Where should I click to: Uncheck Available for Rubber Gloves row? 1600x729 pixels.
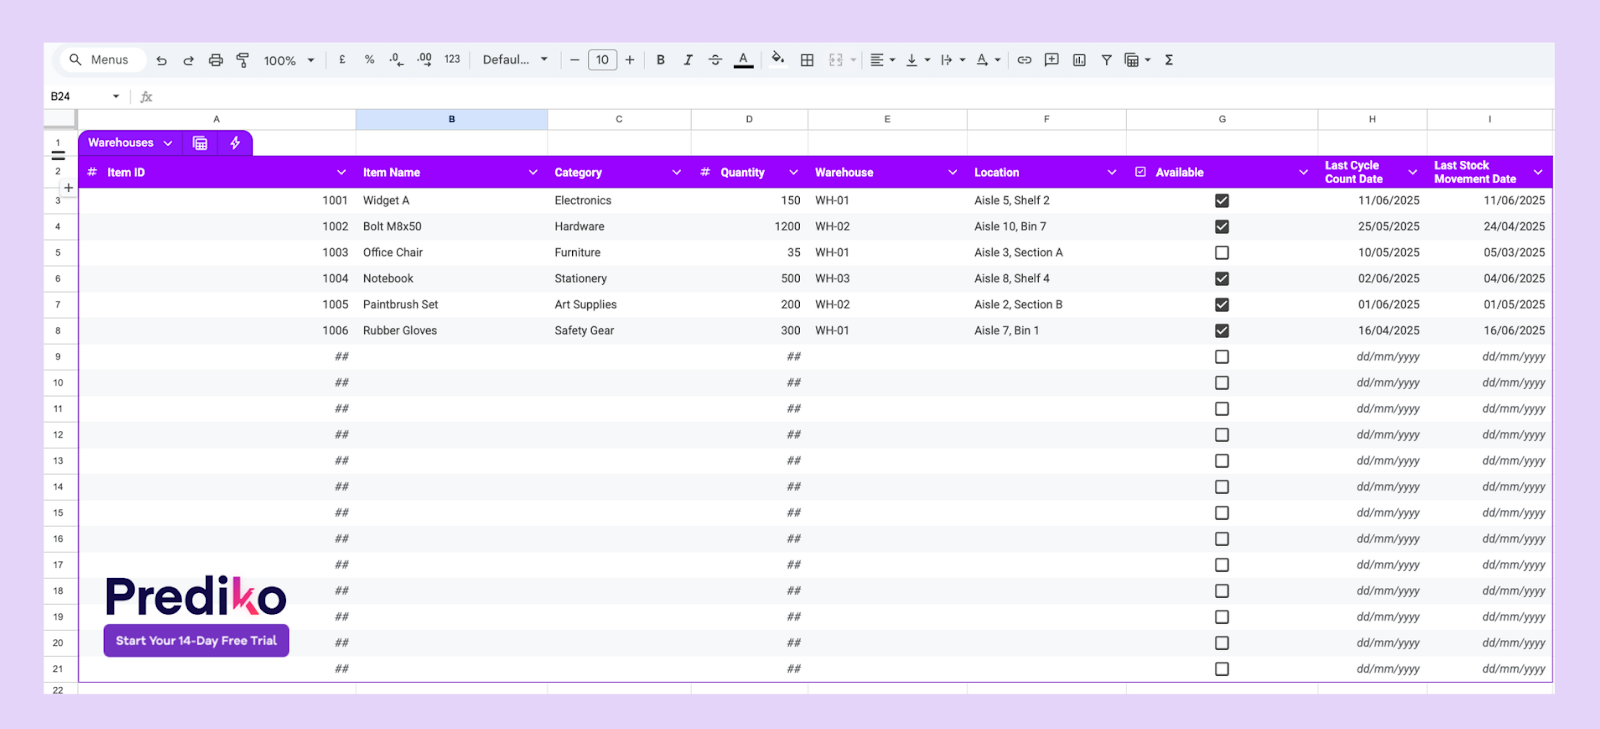coord(1222,331)
